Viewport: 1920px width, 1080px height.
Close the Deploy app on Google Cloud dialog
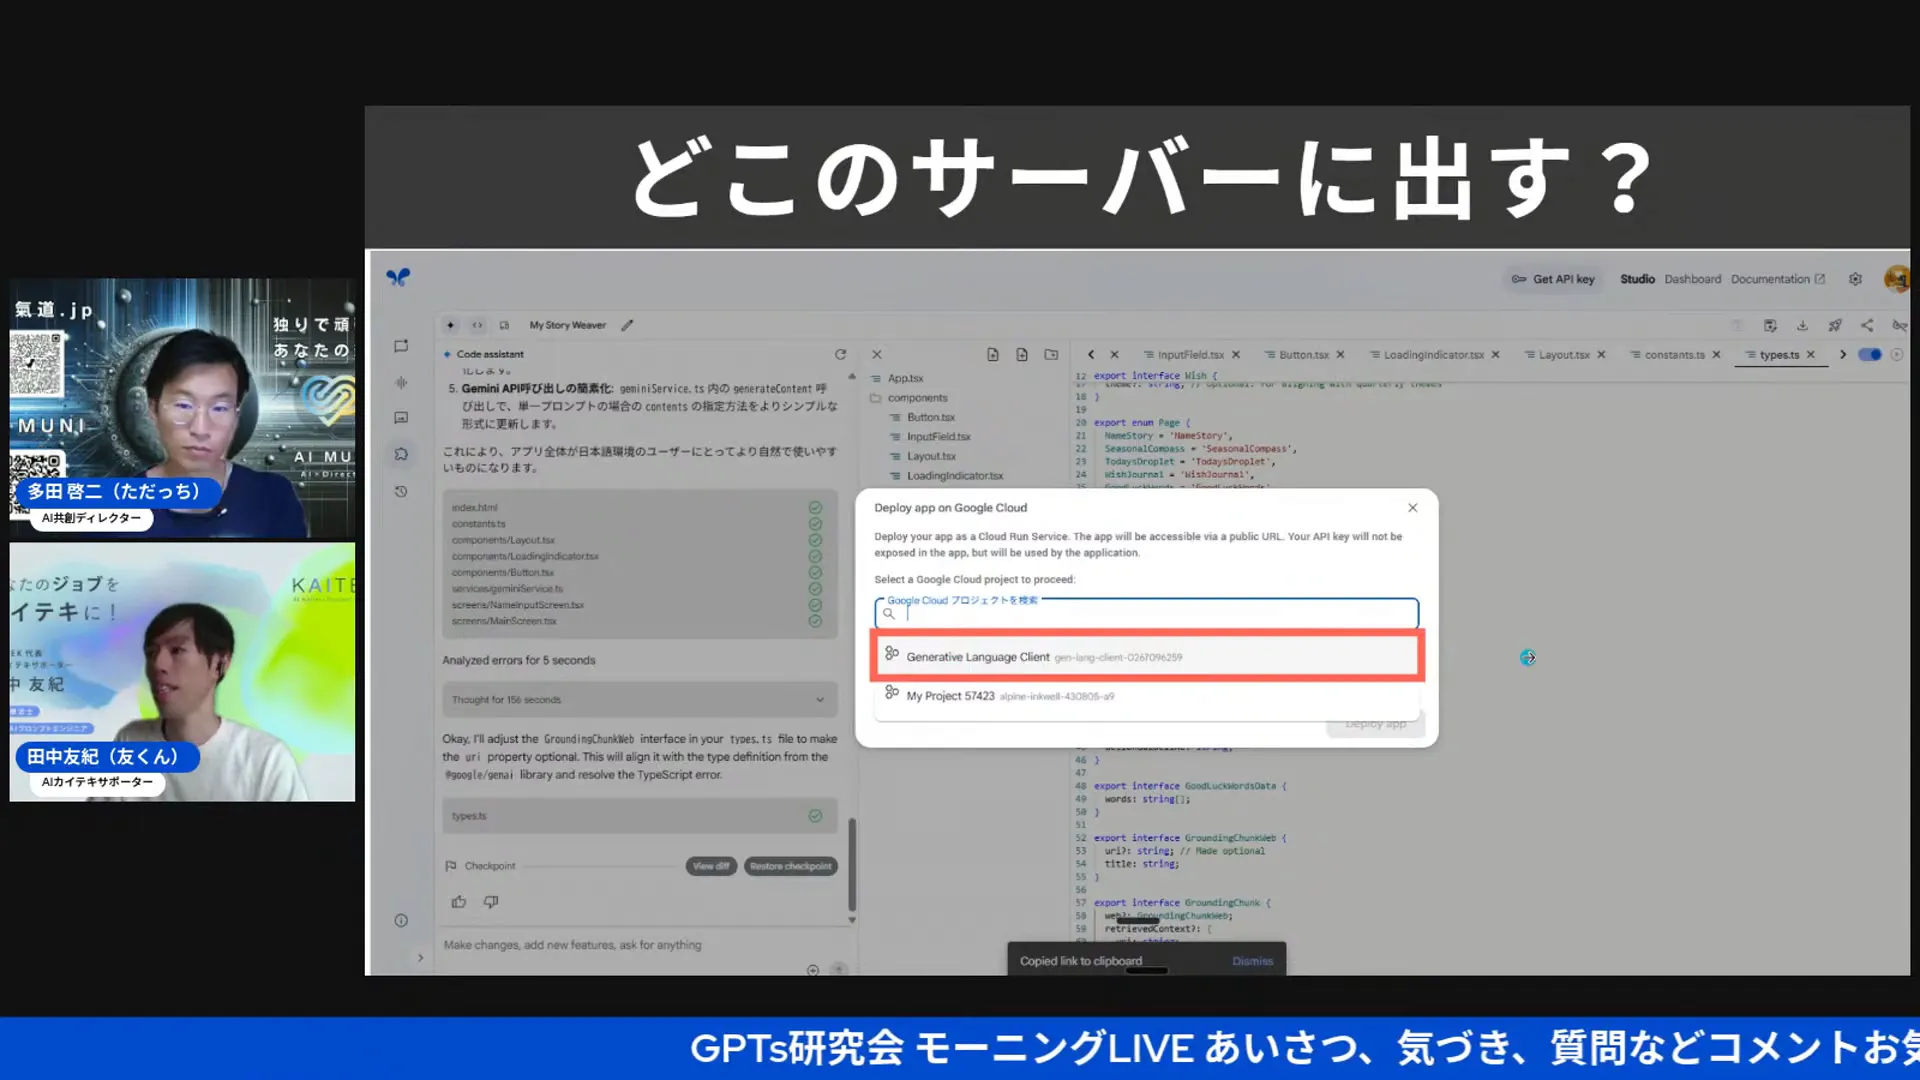point(1412,508)
